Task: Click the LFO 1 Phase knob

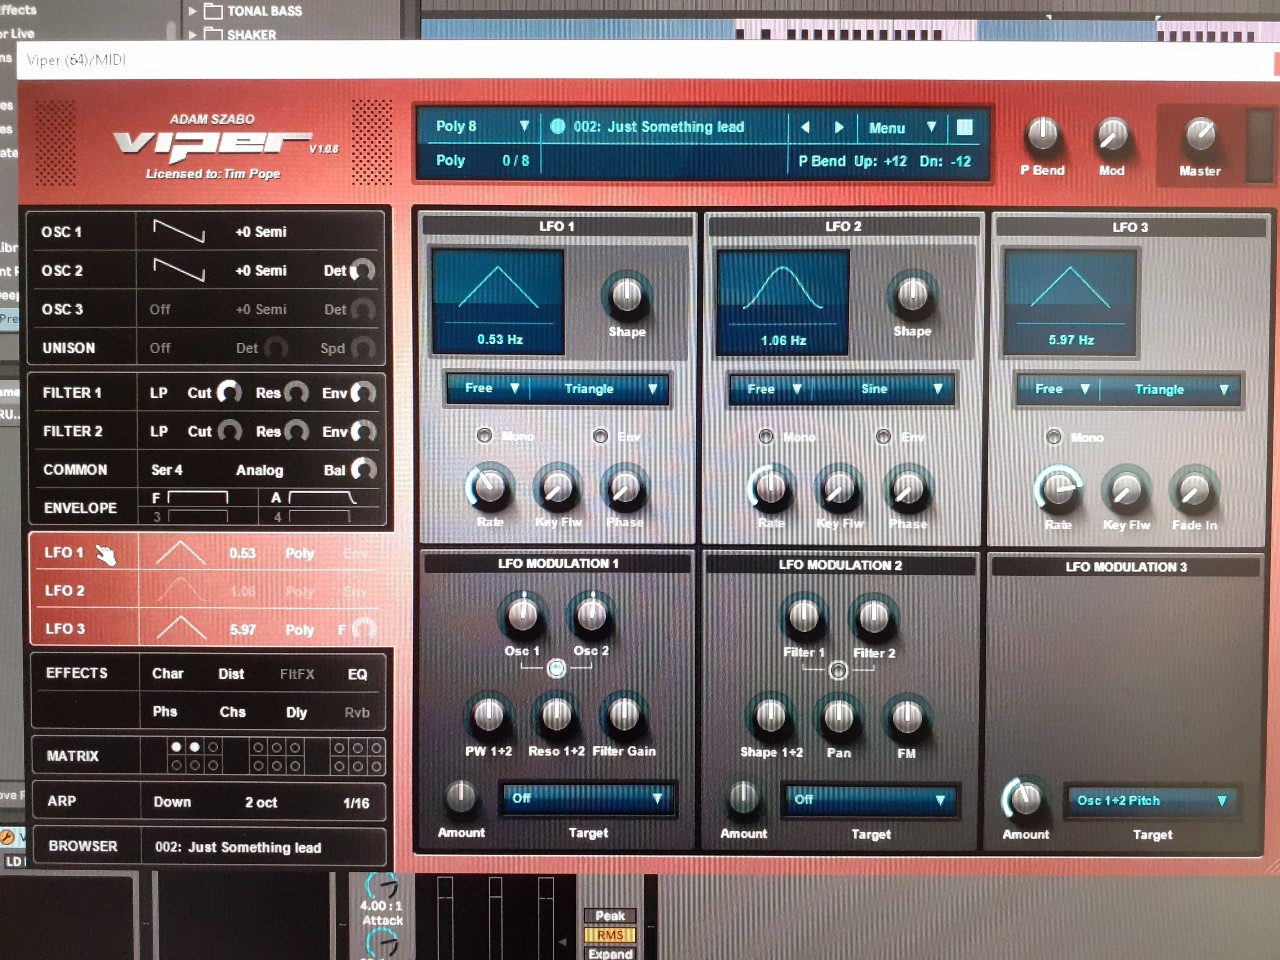Action: tap(625, 487)
